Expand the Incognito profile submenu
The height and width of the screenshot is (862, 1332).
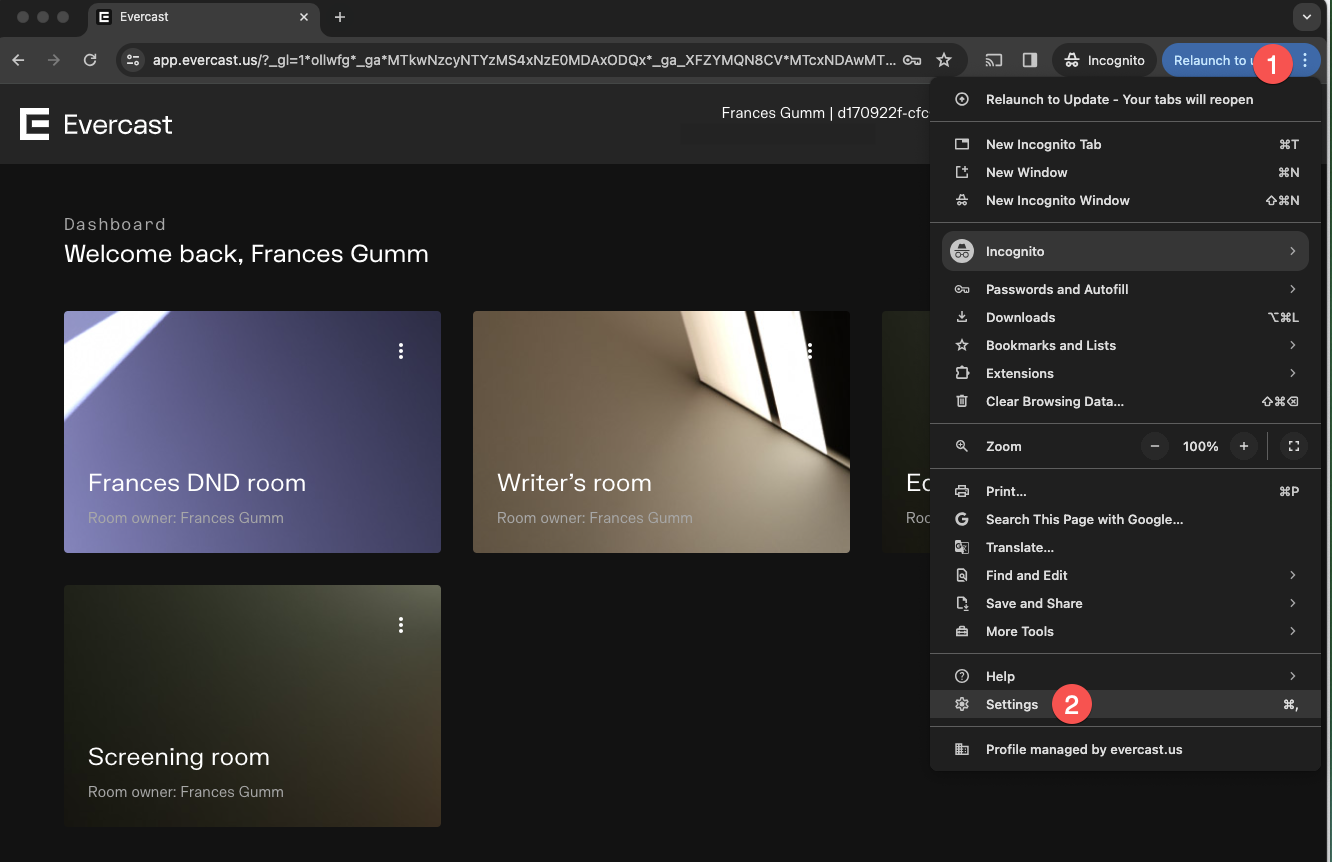tap(1125, 251)
